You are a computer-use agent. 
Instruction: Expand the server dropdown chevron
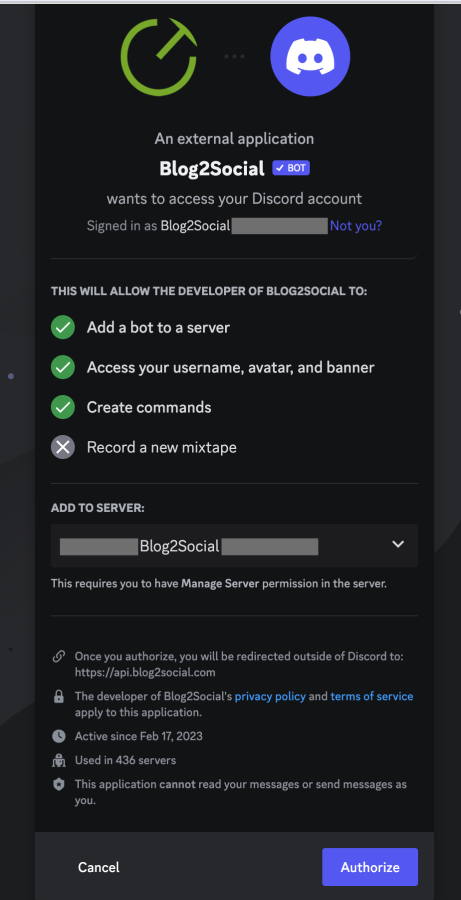point(398,544)
